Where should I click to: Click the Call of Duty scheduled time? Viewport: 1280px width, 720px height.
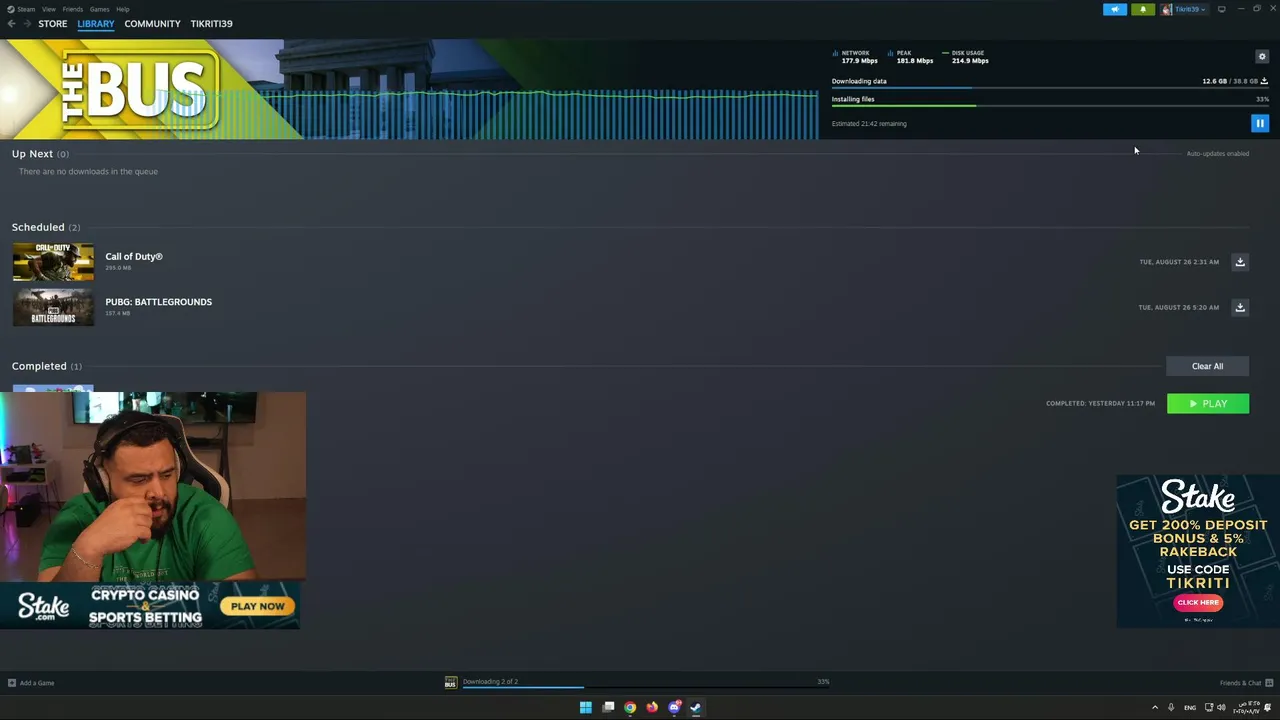click(x=1179, y=262)
